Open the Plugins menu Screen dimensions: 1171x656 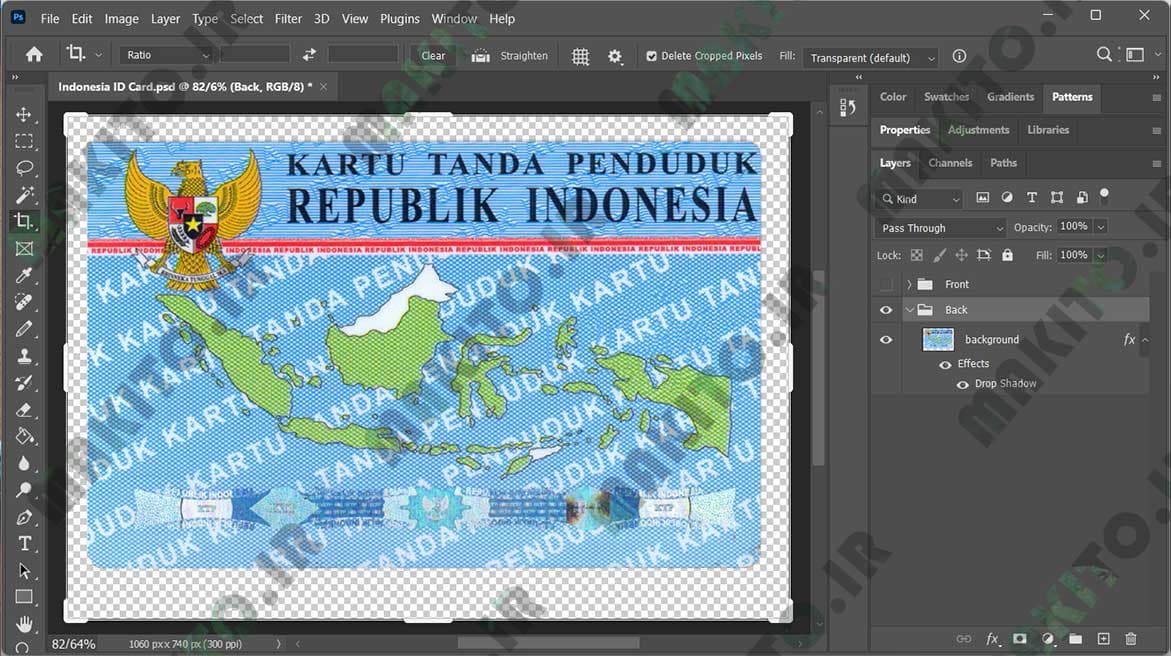(x=400, y=19)
